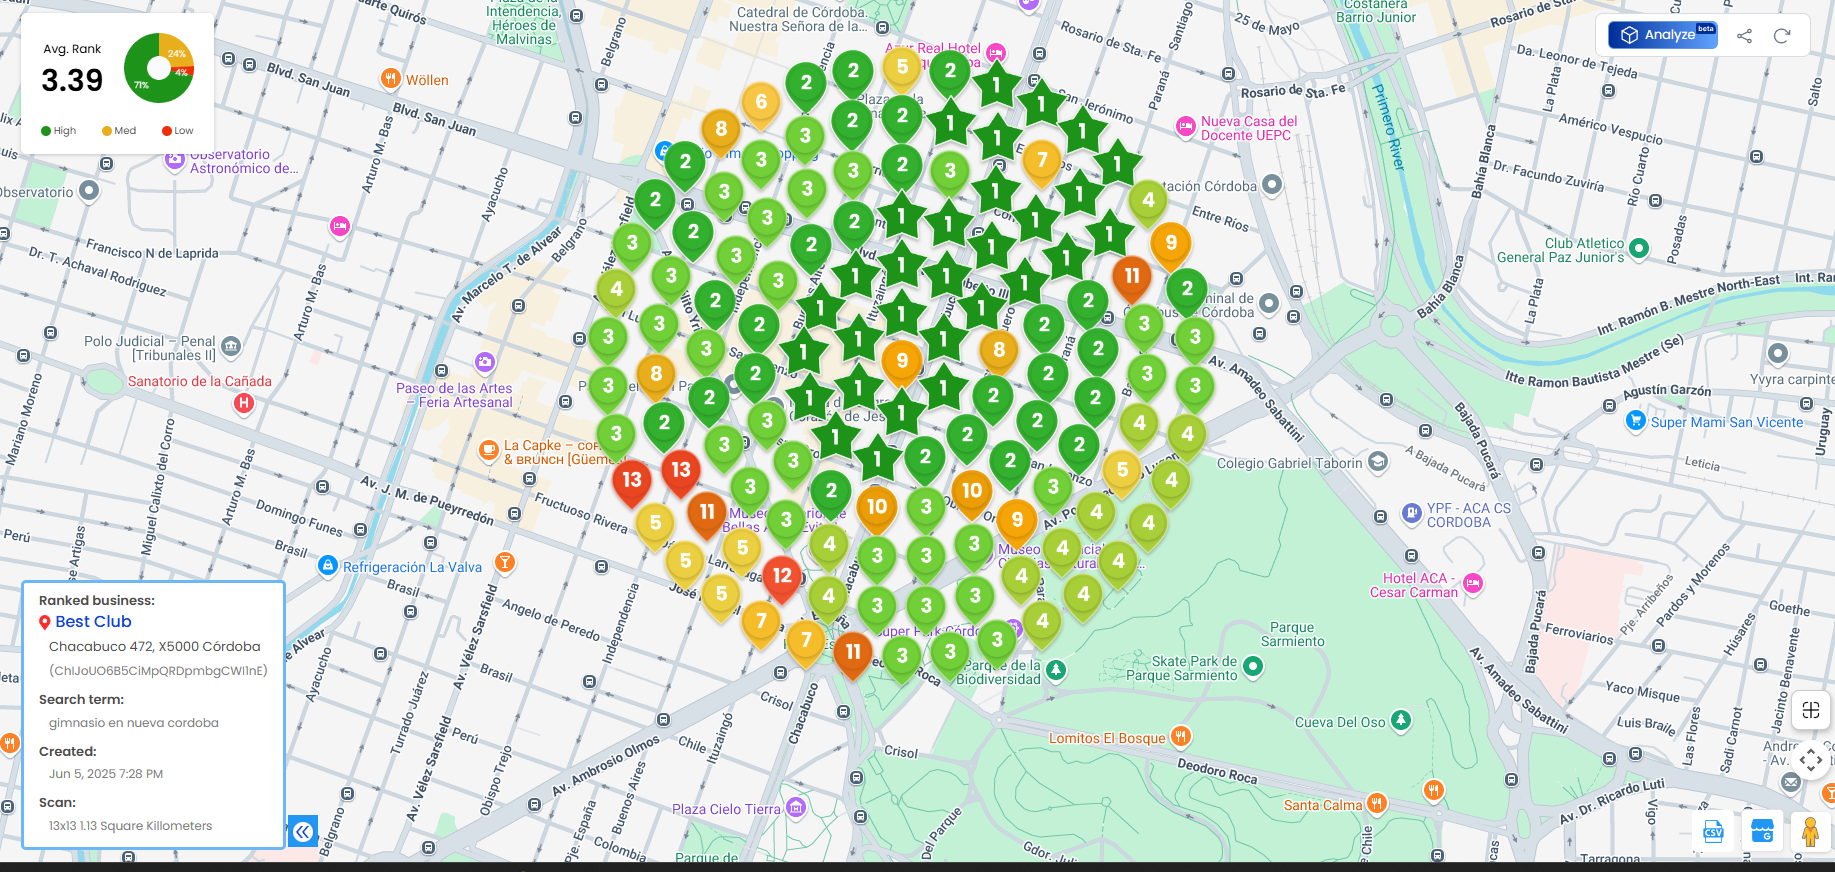1835x872 pixels.
Task: Click the Parque Sarmiento map label
Action: click(x=1292, y=635)
